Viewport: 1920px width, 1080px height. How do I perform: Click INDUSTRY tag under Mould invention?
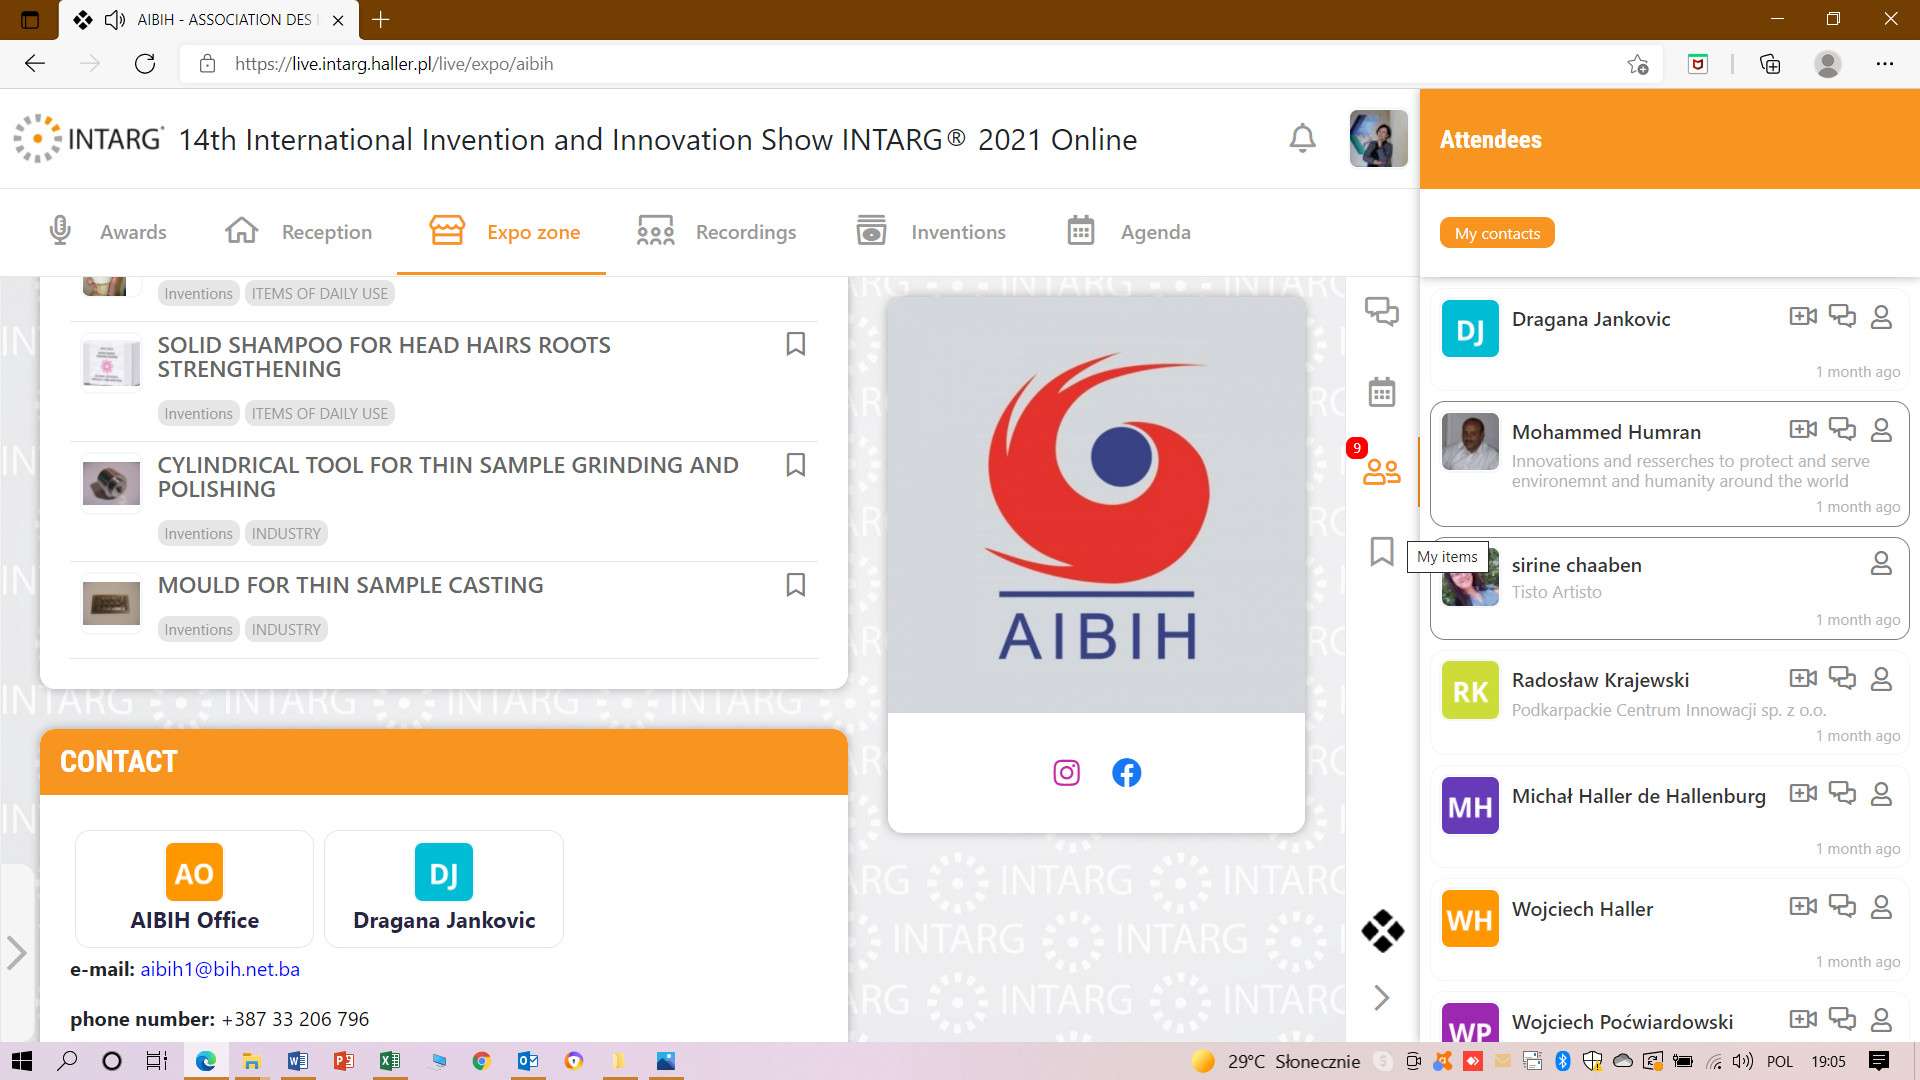pyautogui.click(x=286, y=629)
